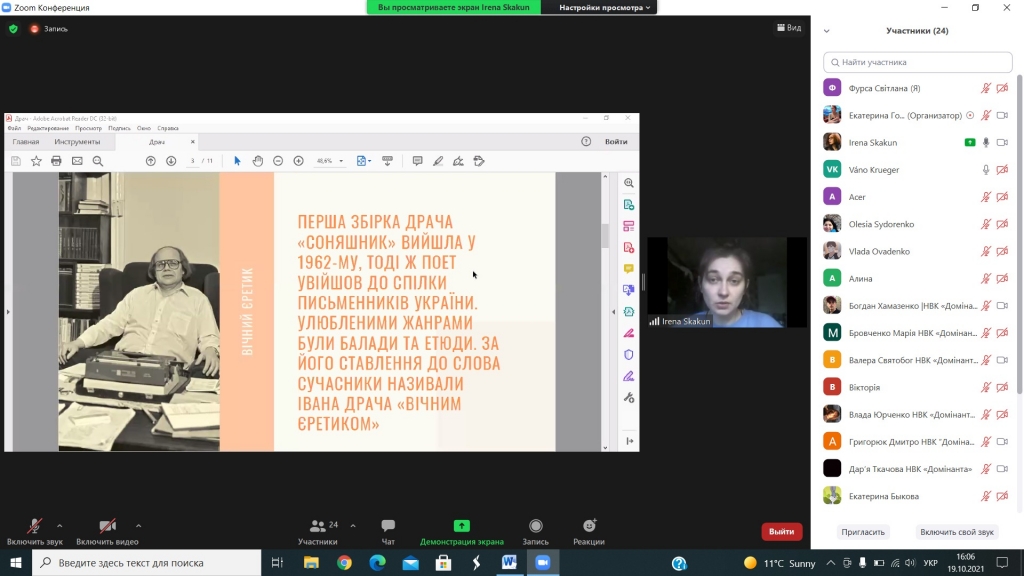The height and width of the screenshot is (576, 1024).
Task: Close the Драч document tab
Action: click(x=193, y=142)
